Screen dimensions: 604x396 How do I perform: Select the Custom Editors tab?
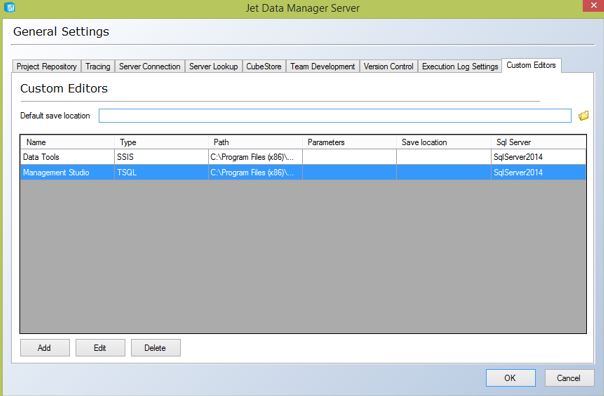pyautogui.click(x=531, y=65)
